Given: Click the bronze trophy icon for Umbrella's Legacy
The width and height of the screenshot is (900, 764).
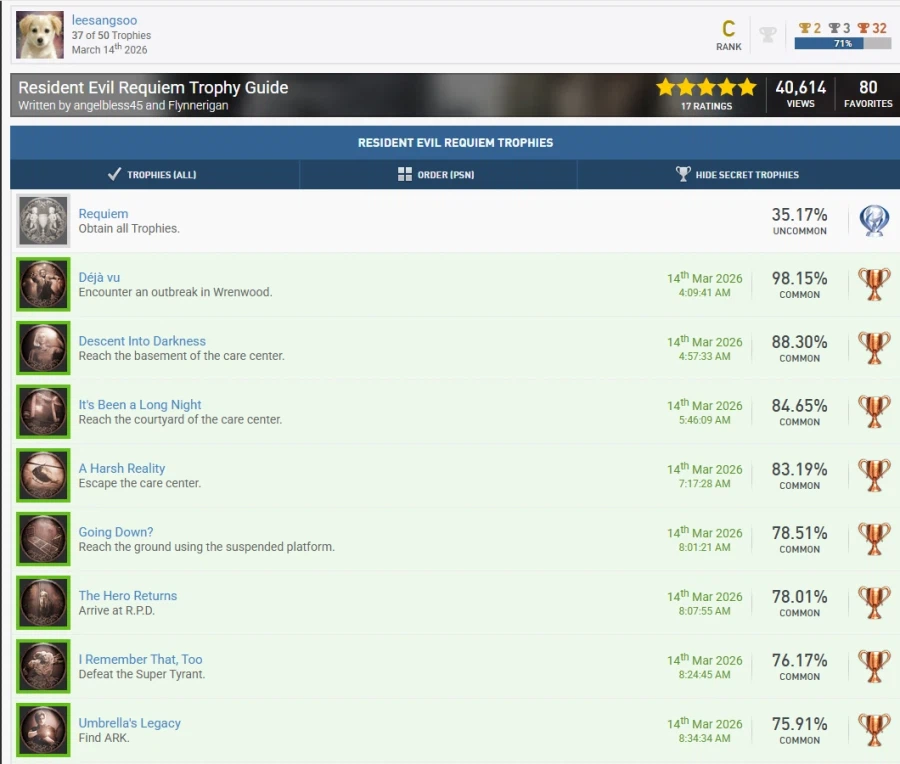Looking at the screenshot, I should 874,730.
